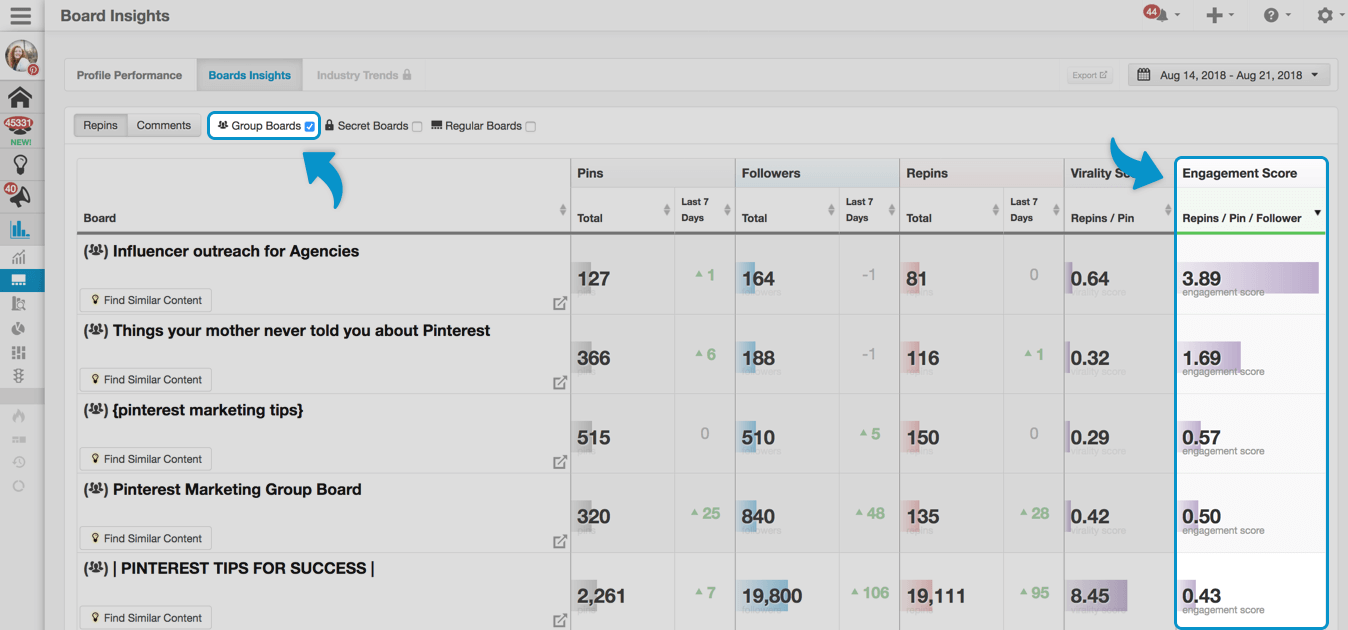Image resolution: width=1348 pixels, height=630 pixels.
Task: Find Similar Content for Influencer outreach board
Action: click(146, 300)
